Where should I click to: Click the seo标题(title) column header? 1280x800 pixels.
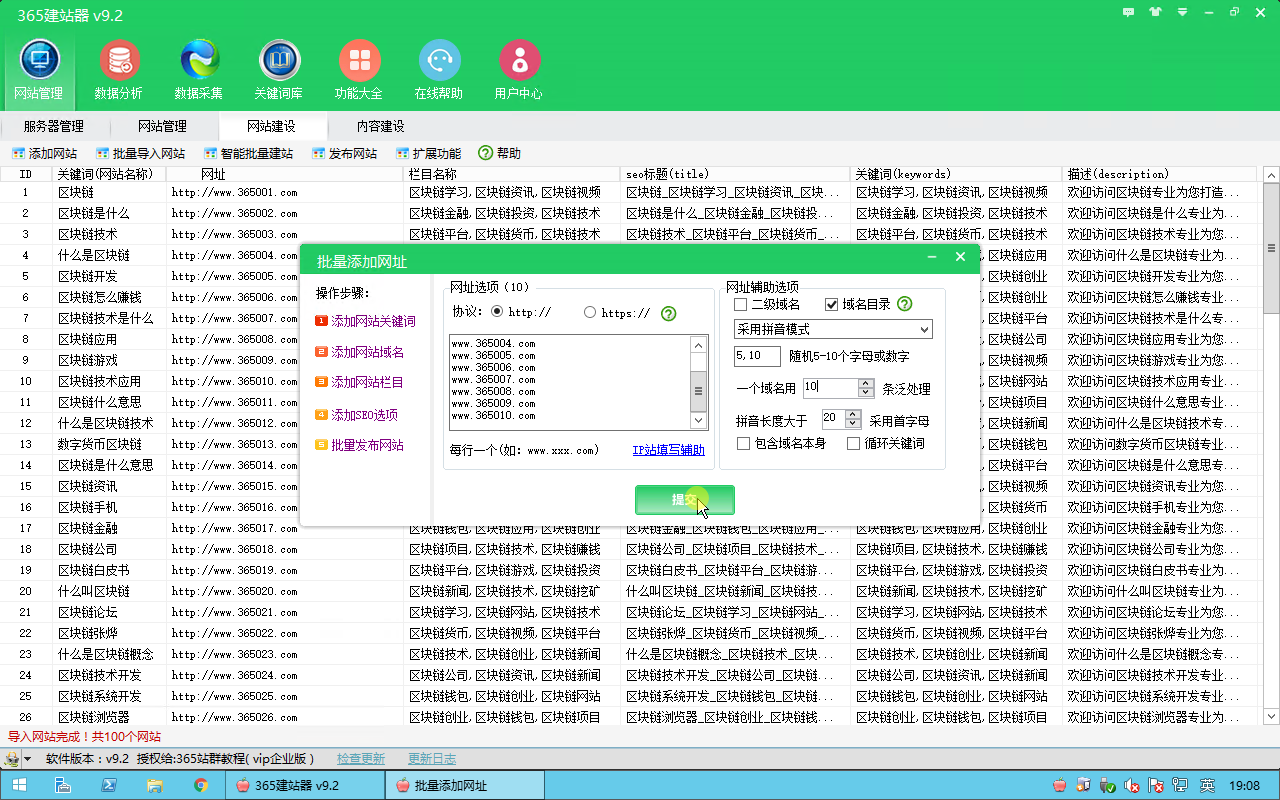tap(736, 174)
